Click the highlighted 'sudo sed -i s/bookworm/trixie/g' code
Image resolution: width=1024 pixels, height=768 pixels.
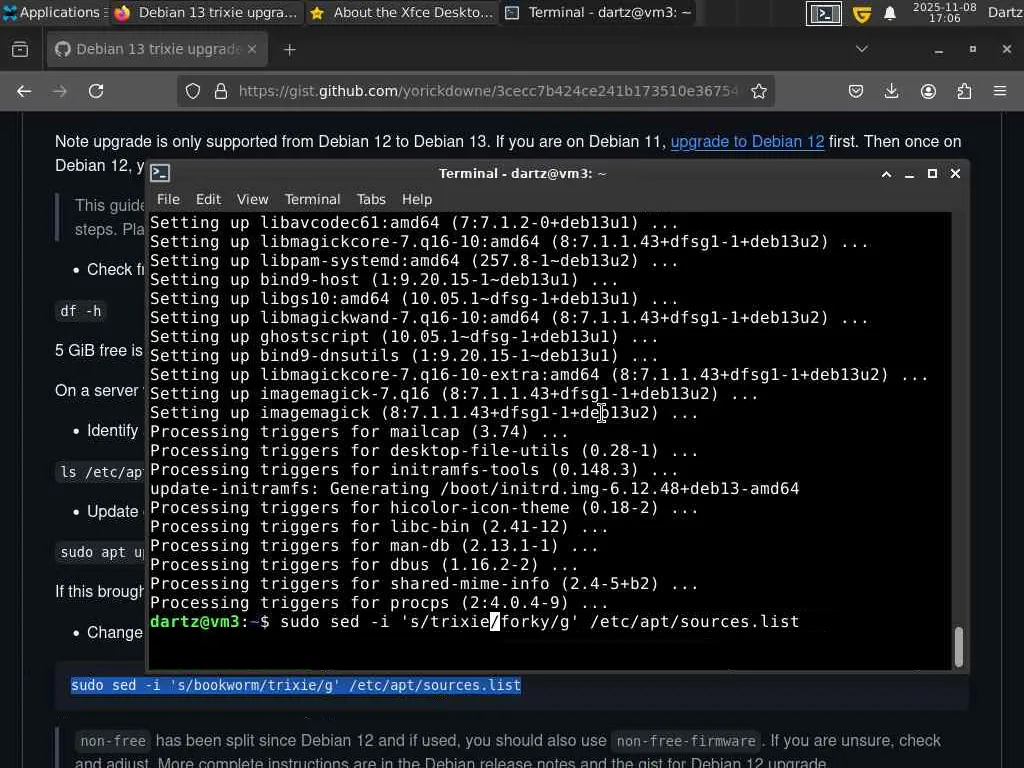[x=296, y=685]
